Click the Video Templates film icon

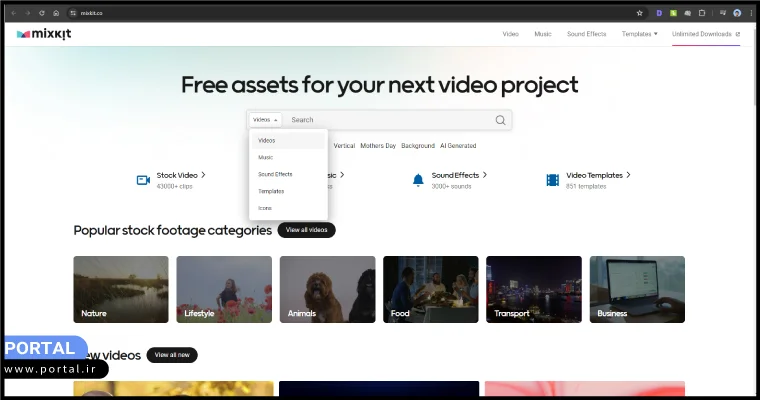[552, 180]
